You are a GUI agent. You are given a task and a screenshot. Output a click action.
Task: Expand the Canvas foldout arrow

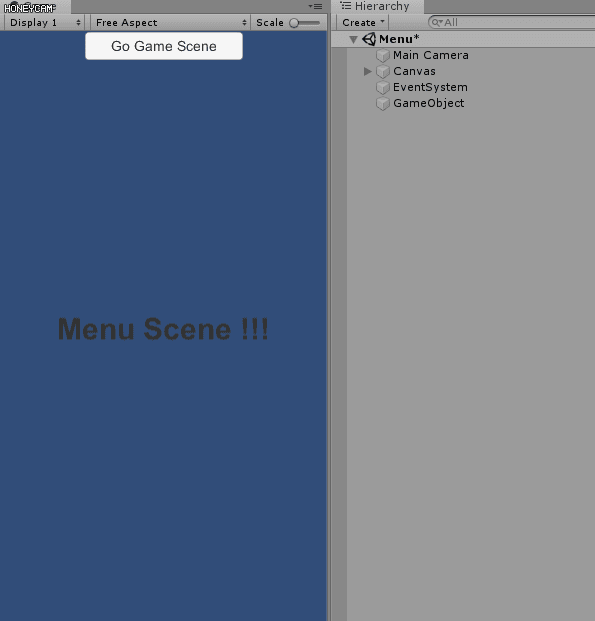(x=368, y=71)
